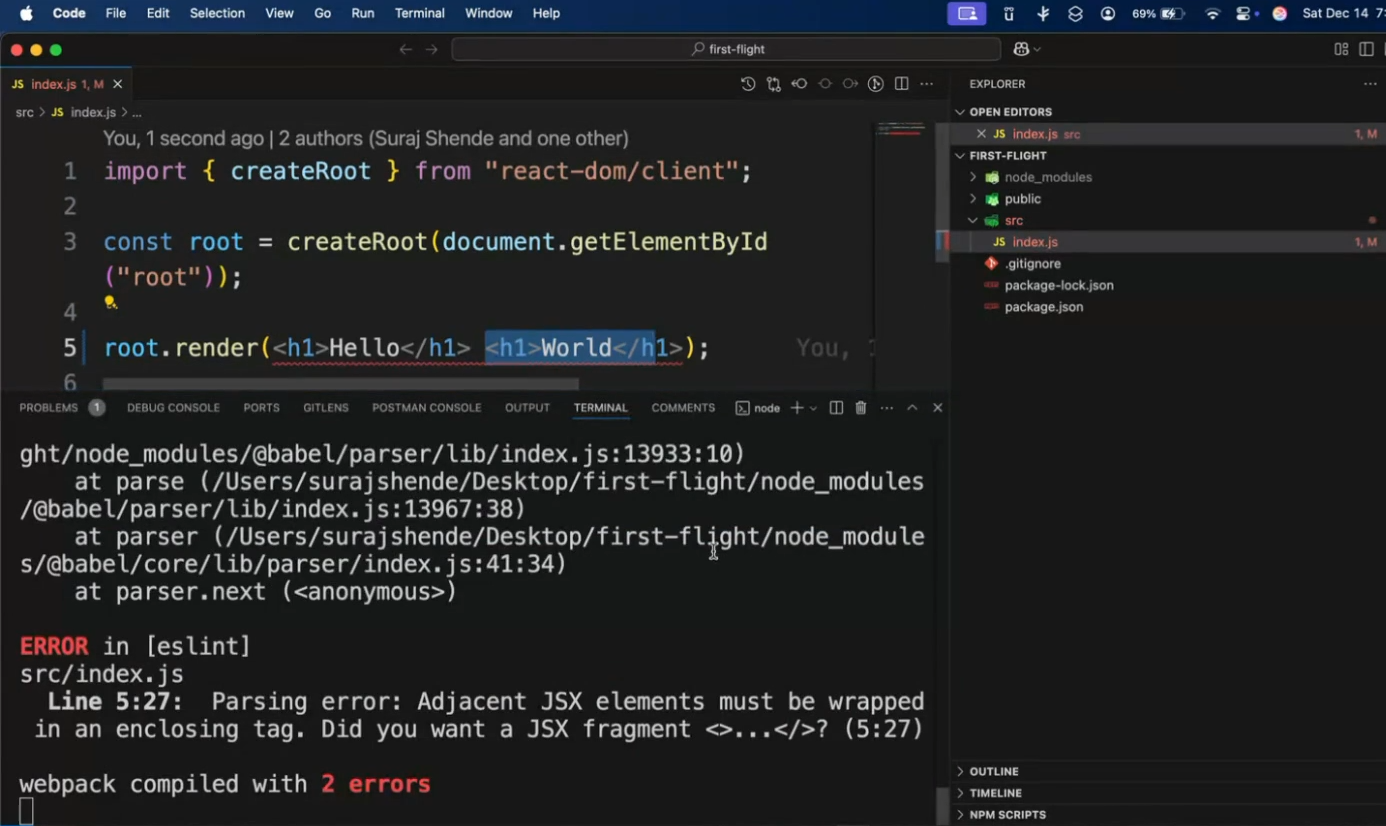
Task: Click the editor horizontal scrollbar
Action: [340, 384]
